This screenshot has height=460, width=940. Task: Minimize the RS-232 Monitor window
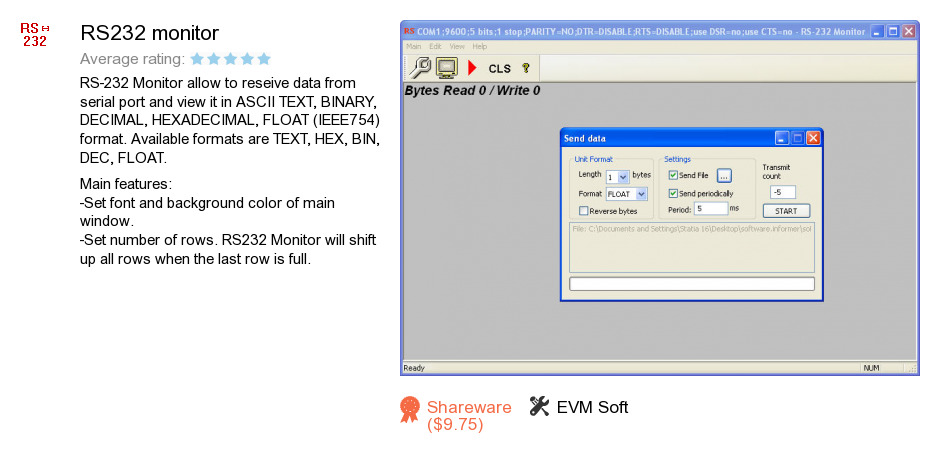(x=878, y=31)
